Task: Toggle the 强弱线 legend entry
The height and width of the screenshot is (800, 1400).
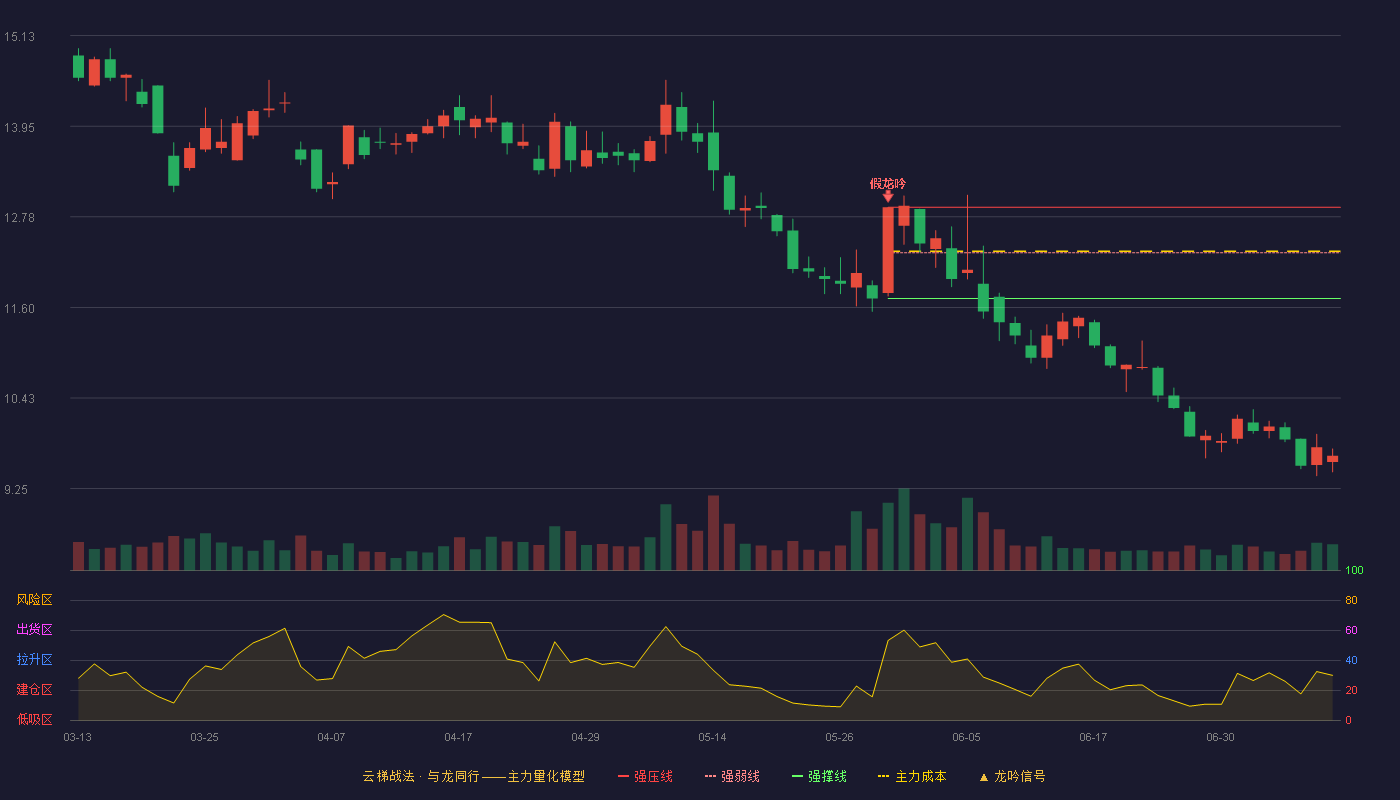Action: (732, 776)
